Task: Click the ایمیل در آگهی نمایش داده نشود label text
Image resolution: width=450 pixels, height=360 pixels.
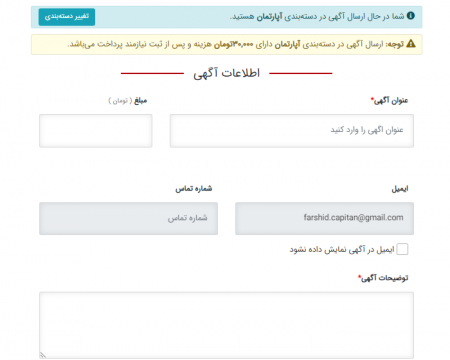Action: (x=342, y=249)
